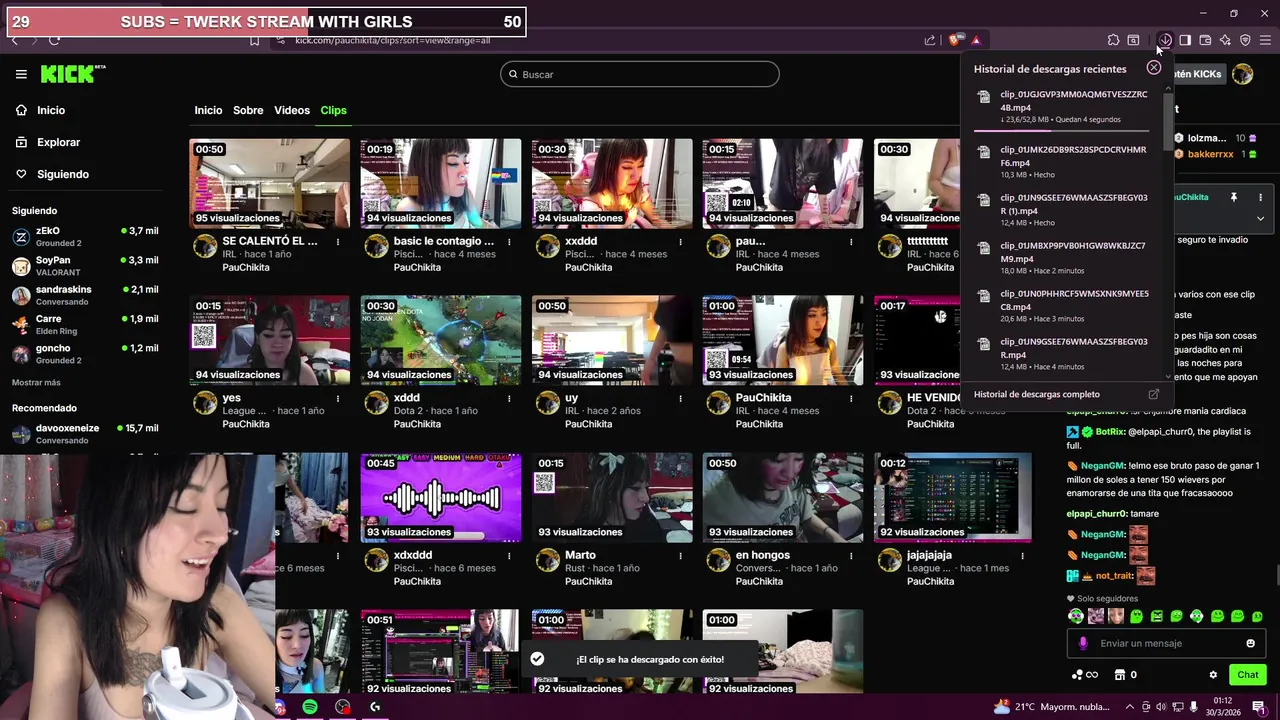Open the browser main menu

[1265, 40]
